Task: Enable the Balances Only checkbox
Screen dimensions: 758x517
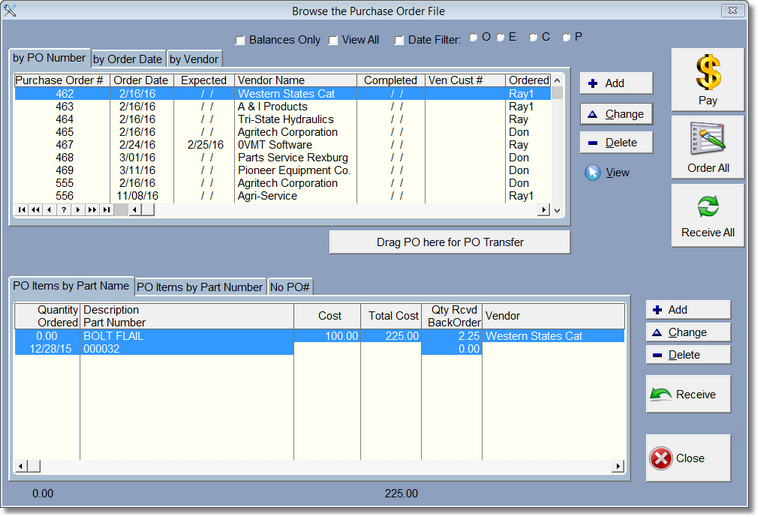Action: (x=240, y=40)
